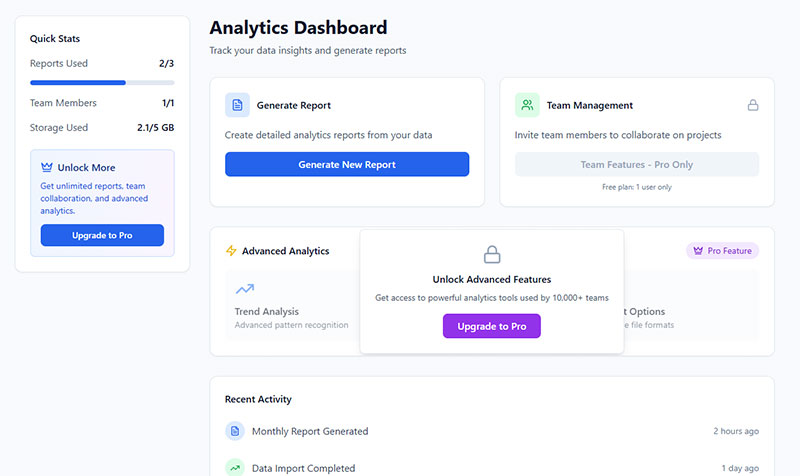The image size is (800, 476).
Task: Click the Reports Used 2/3 value
Action: pos(166,63)
